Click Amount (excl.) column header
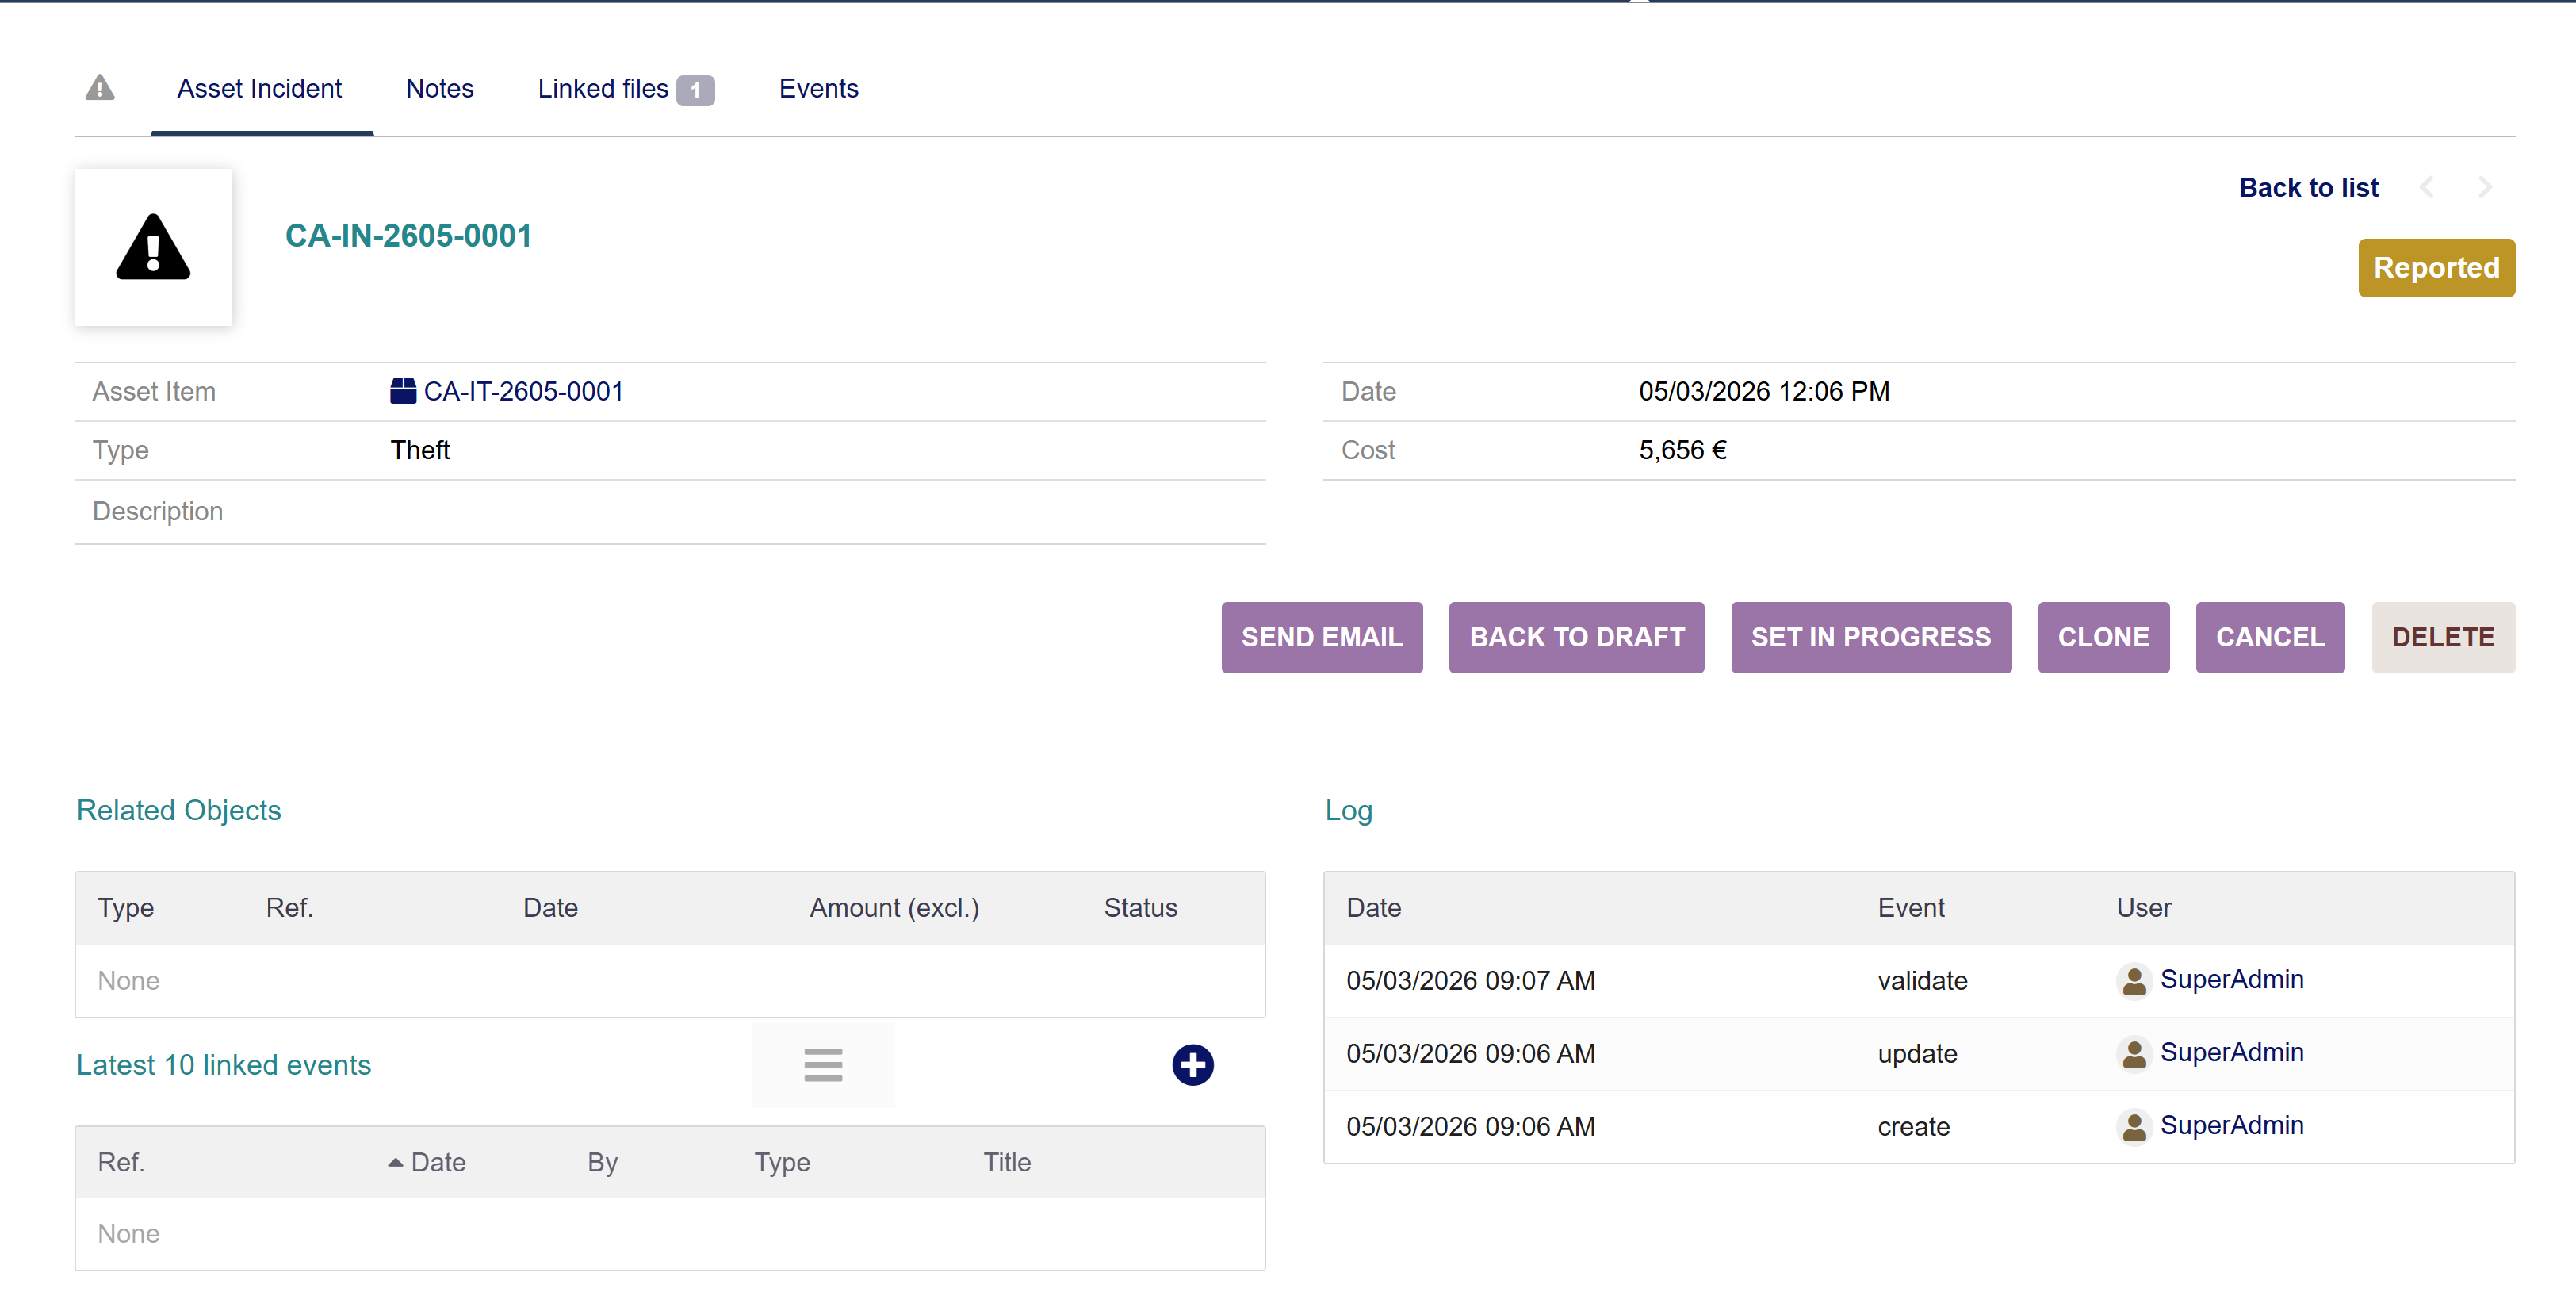The width and height of the screenshot is (2576, 1315). (894, 908)
